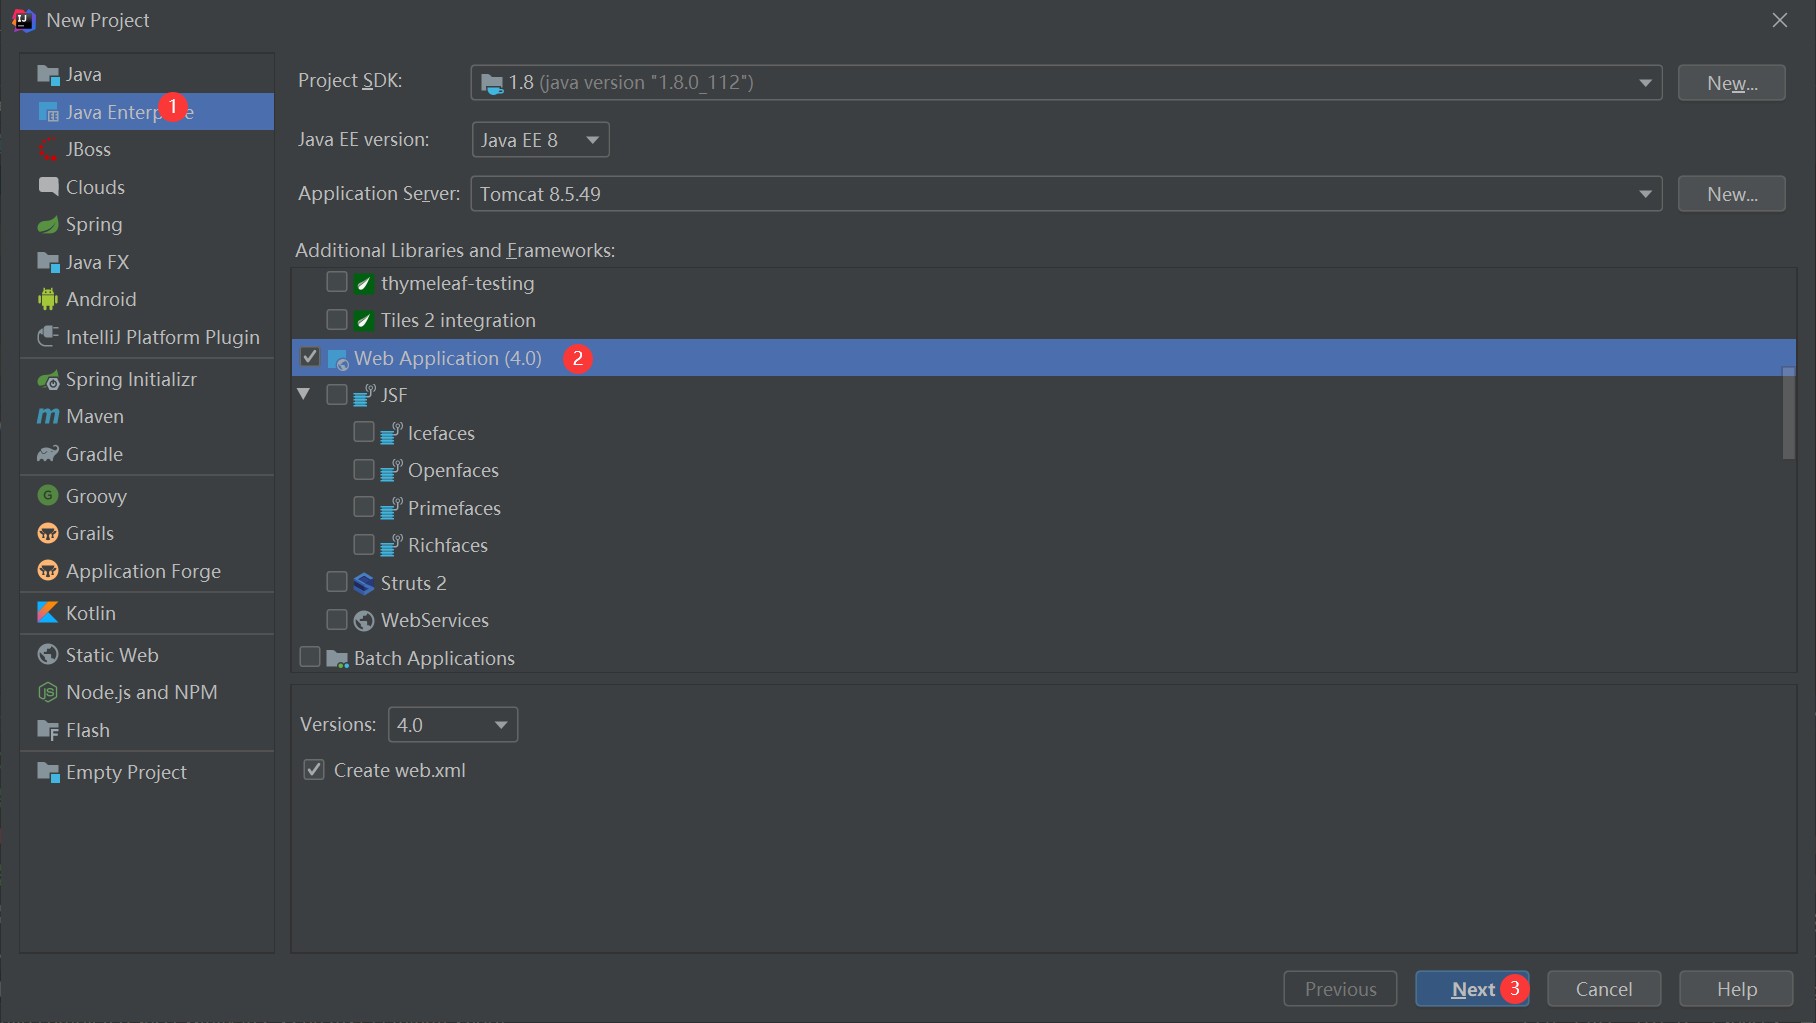Select the Java project type icon

[48, 75]
